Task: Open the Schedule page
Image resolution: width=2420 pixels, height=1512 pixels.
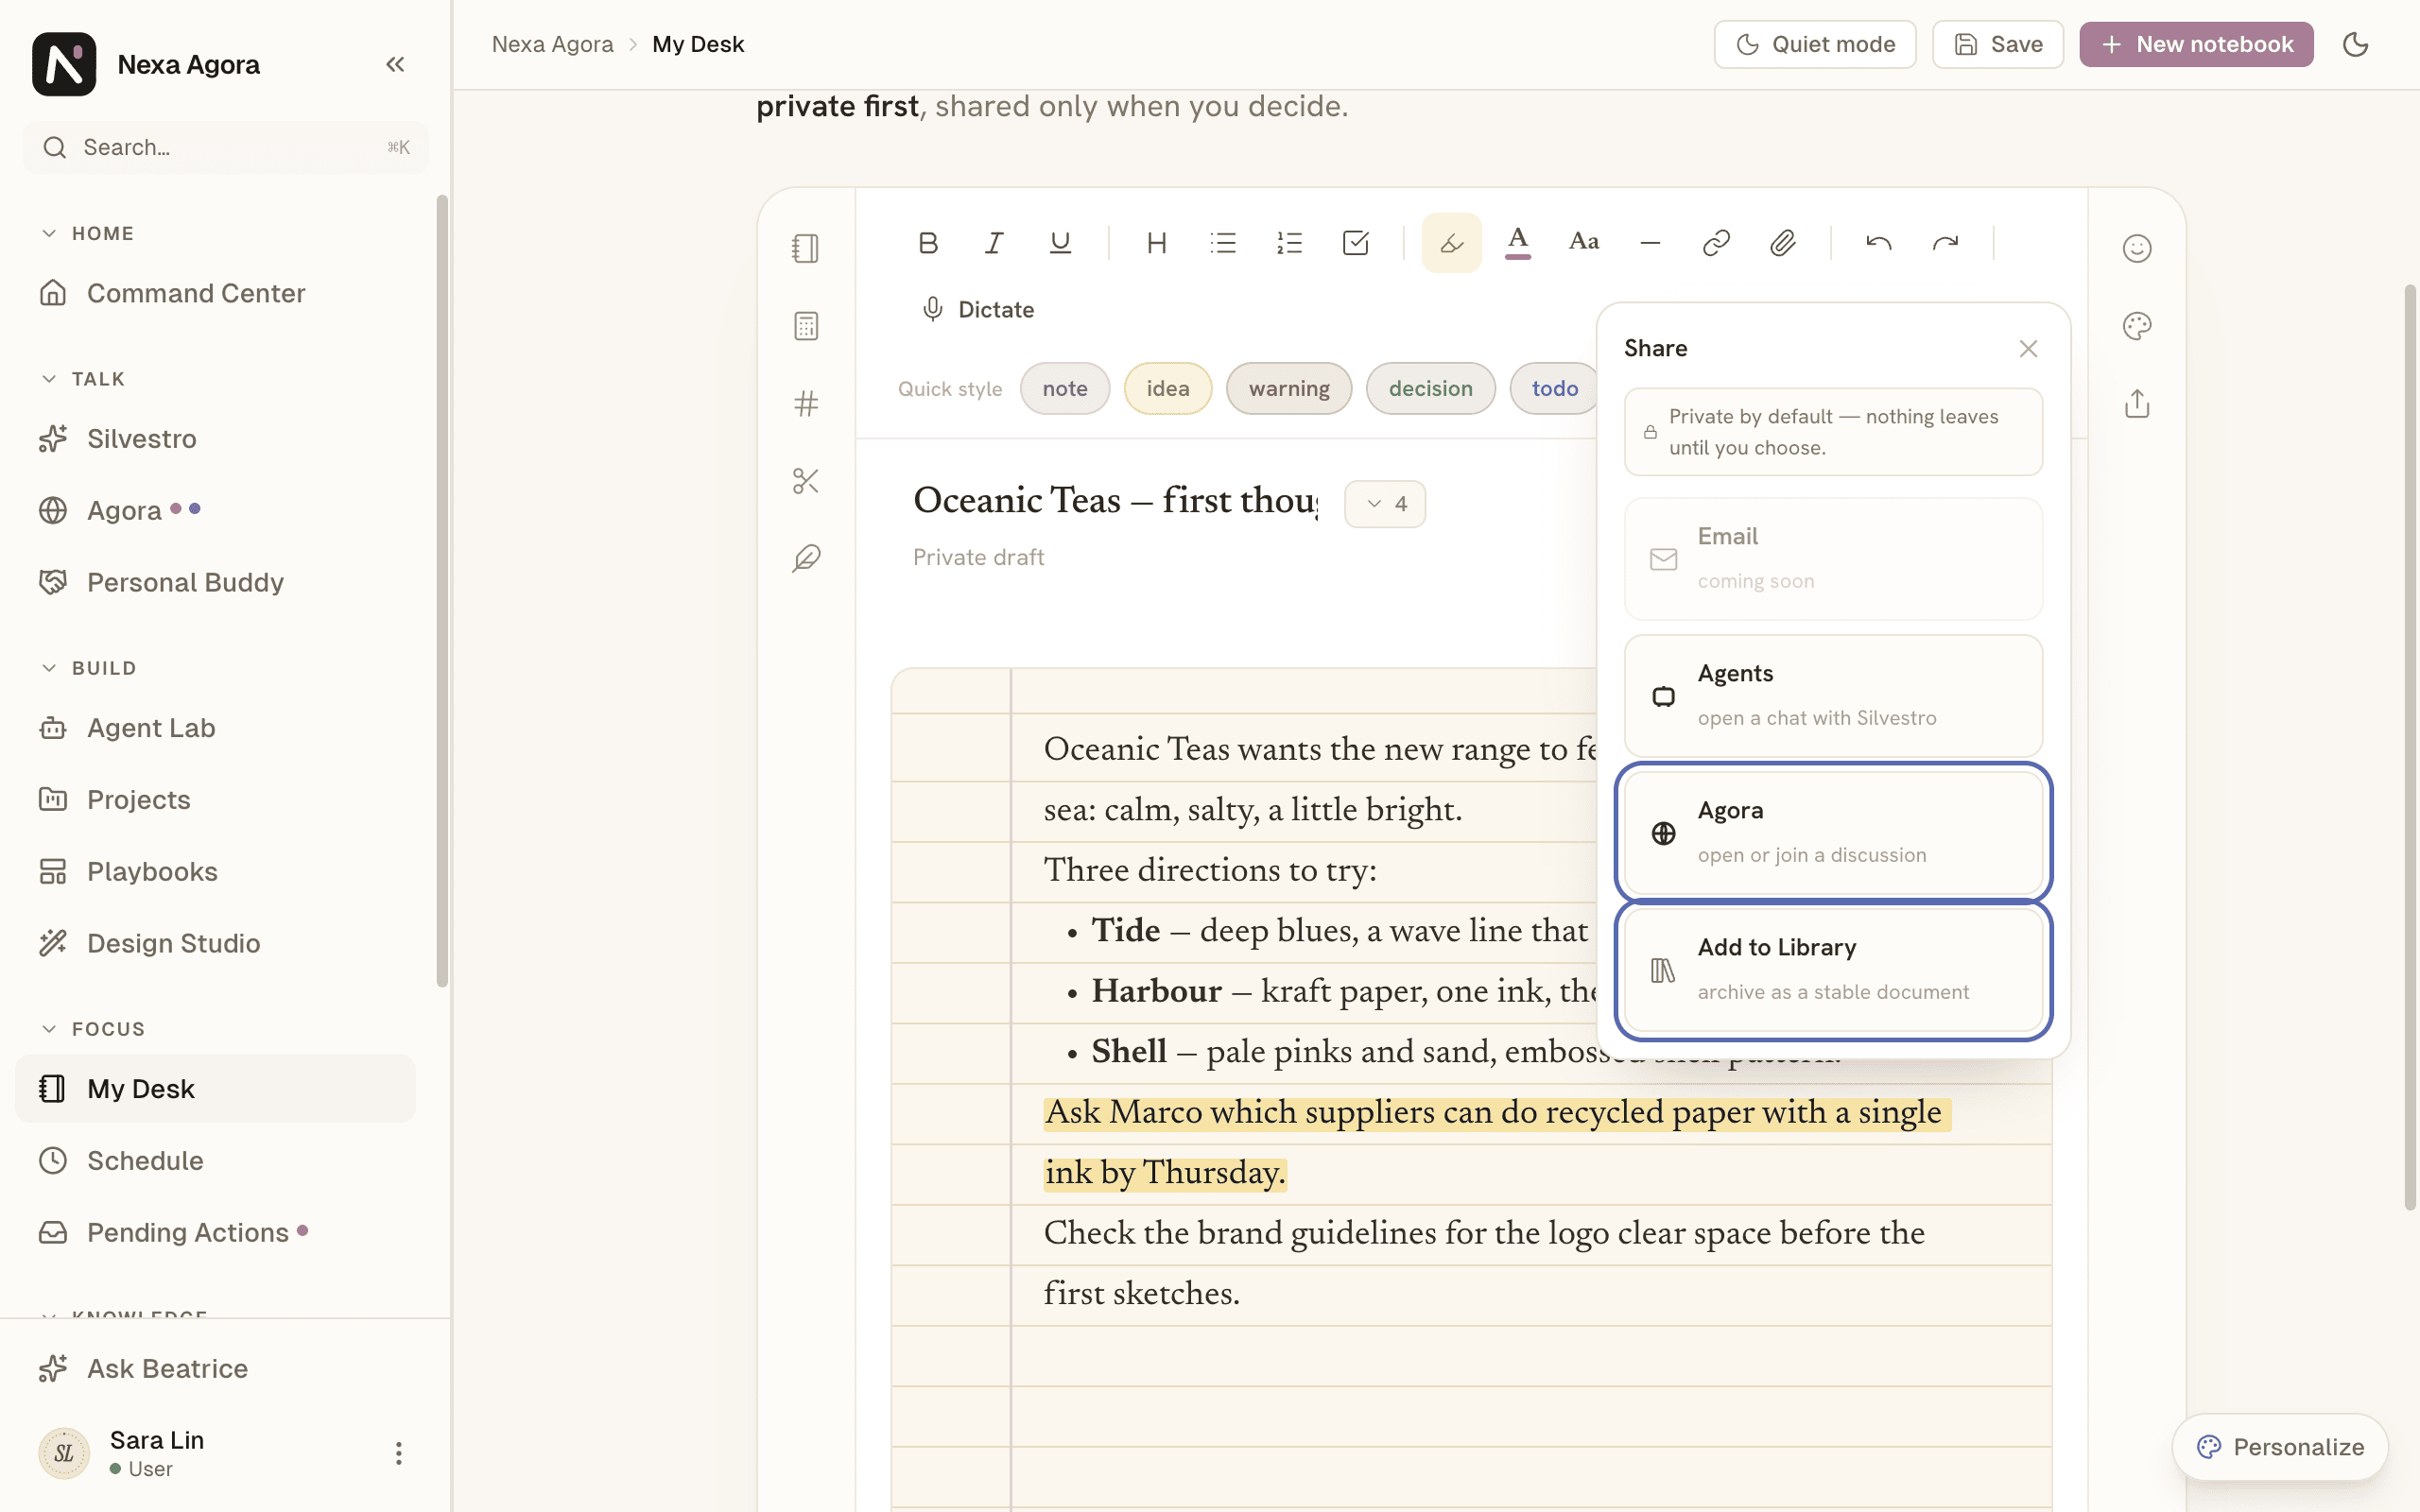Action: (x=216, y=1160)
